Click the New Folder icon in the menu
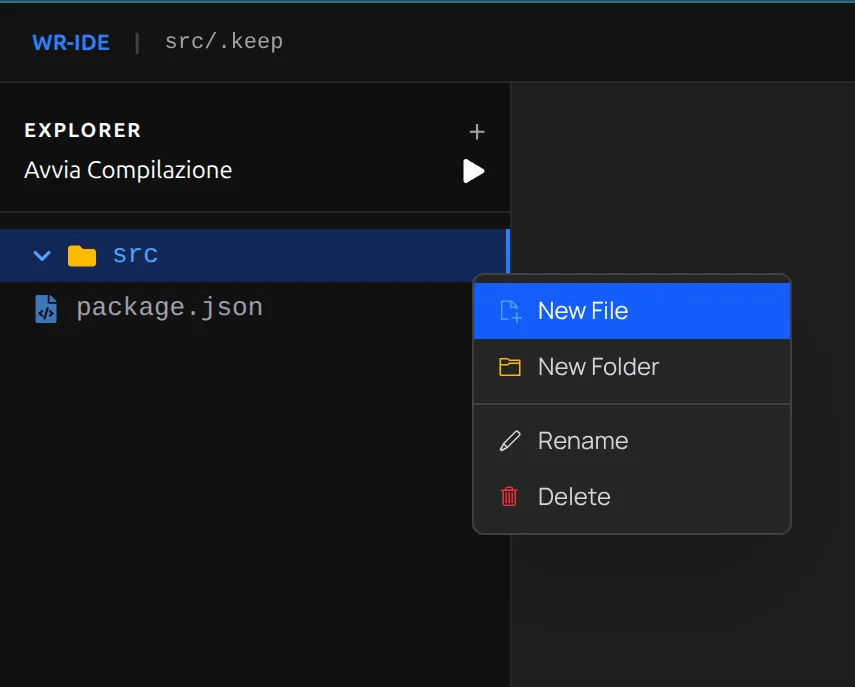855x687 pixels. coord(510,367)
